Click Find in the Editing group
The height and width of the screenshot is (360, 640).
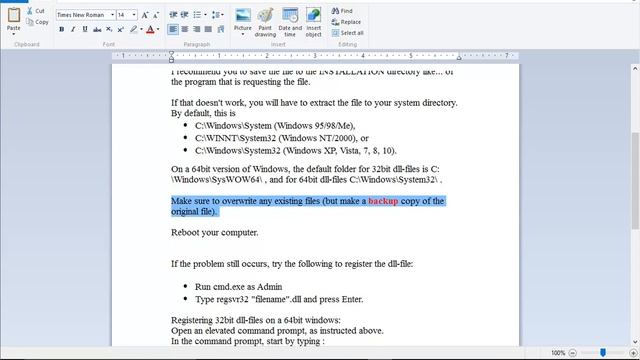point(342,11)
